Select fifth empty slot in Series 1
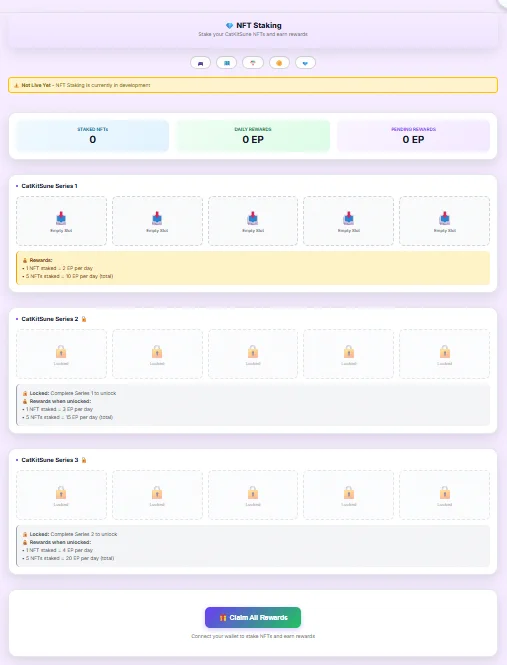Image resolution: width=507 pixels, height=665 pixels. pyautogui.click(x=444, y=221)
